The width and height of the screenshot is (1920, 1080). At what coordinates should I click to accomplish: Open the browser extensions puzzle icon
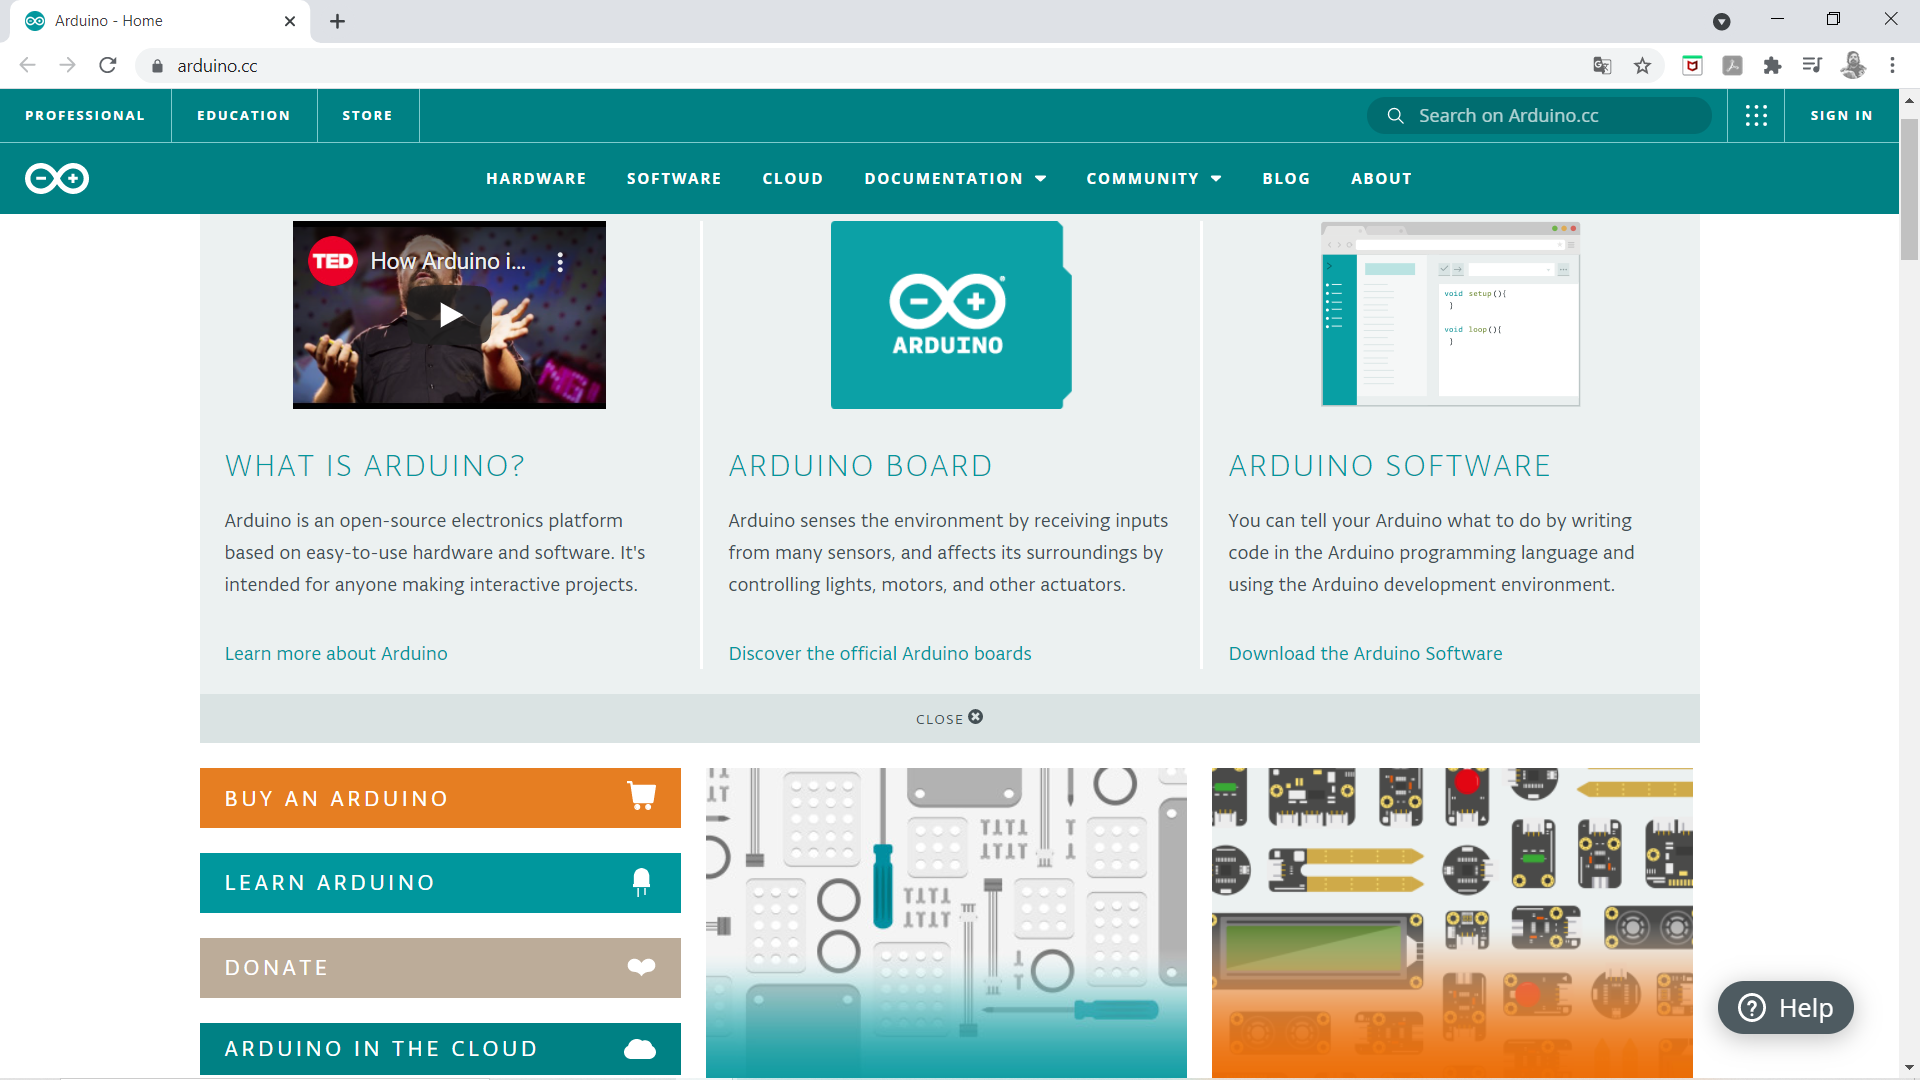coord(1772,66)
